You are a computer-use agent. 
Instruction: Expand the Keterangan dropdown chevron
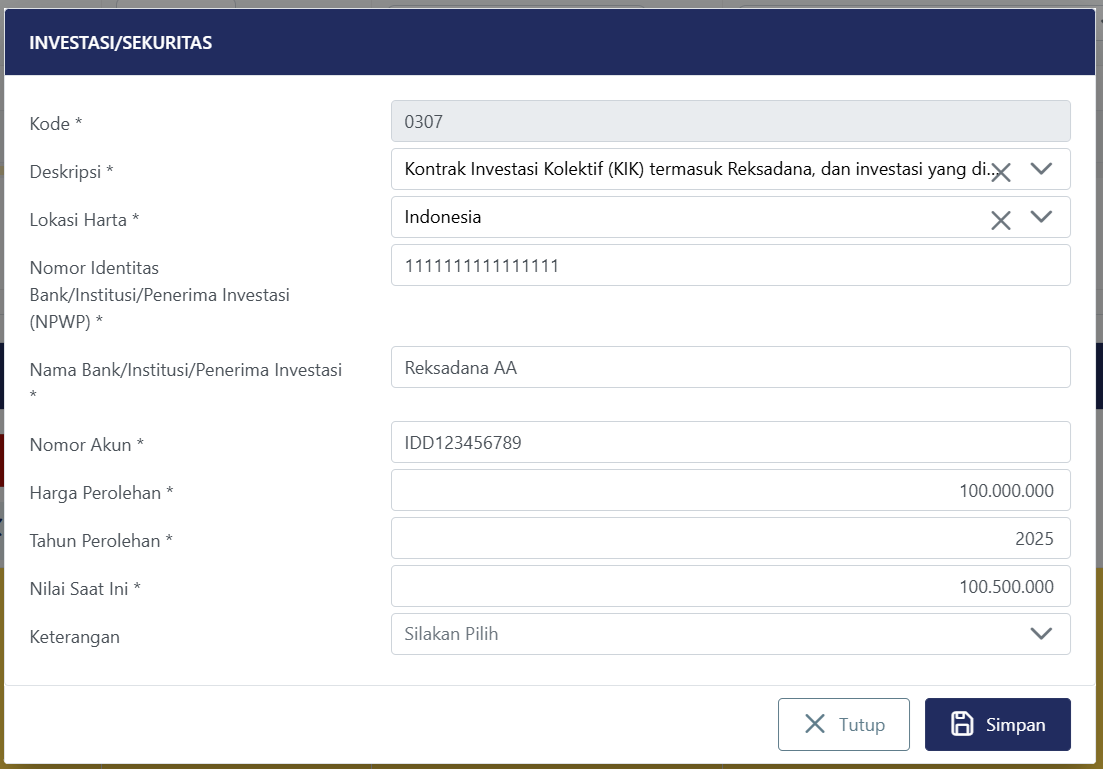[1041, 634]
